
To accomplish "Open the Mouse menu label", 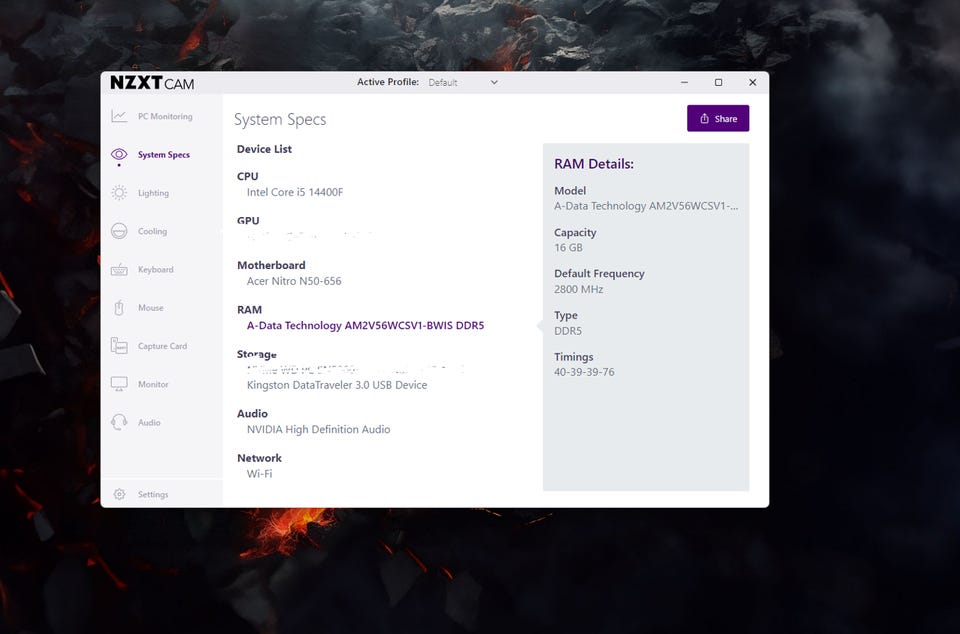I will [151, 308].
